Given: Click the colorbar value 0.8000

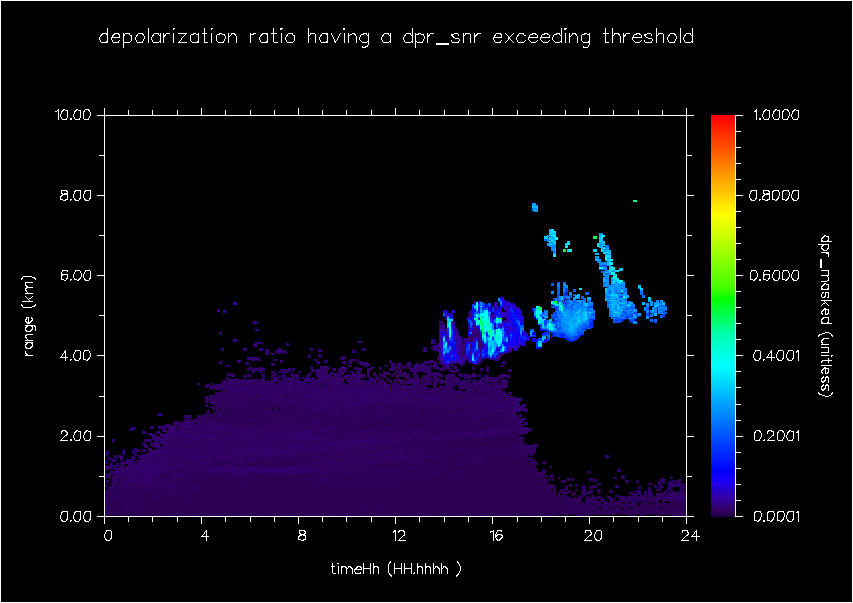Looking at the screenshot, I should click(774, 195).
